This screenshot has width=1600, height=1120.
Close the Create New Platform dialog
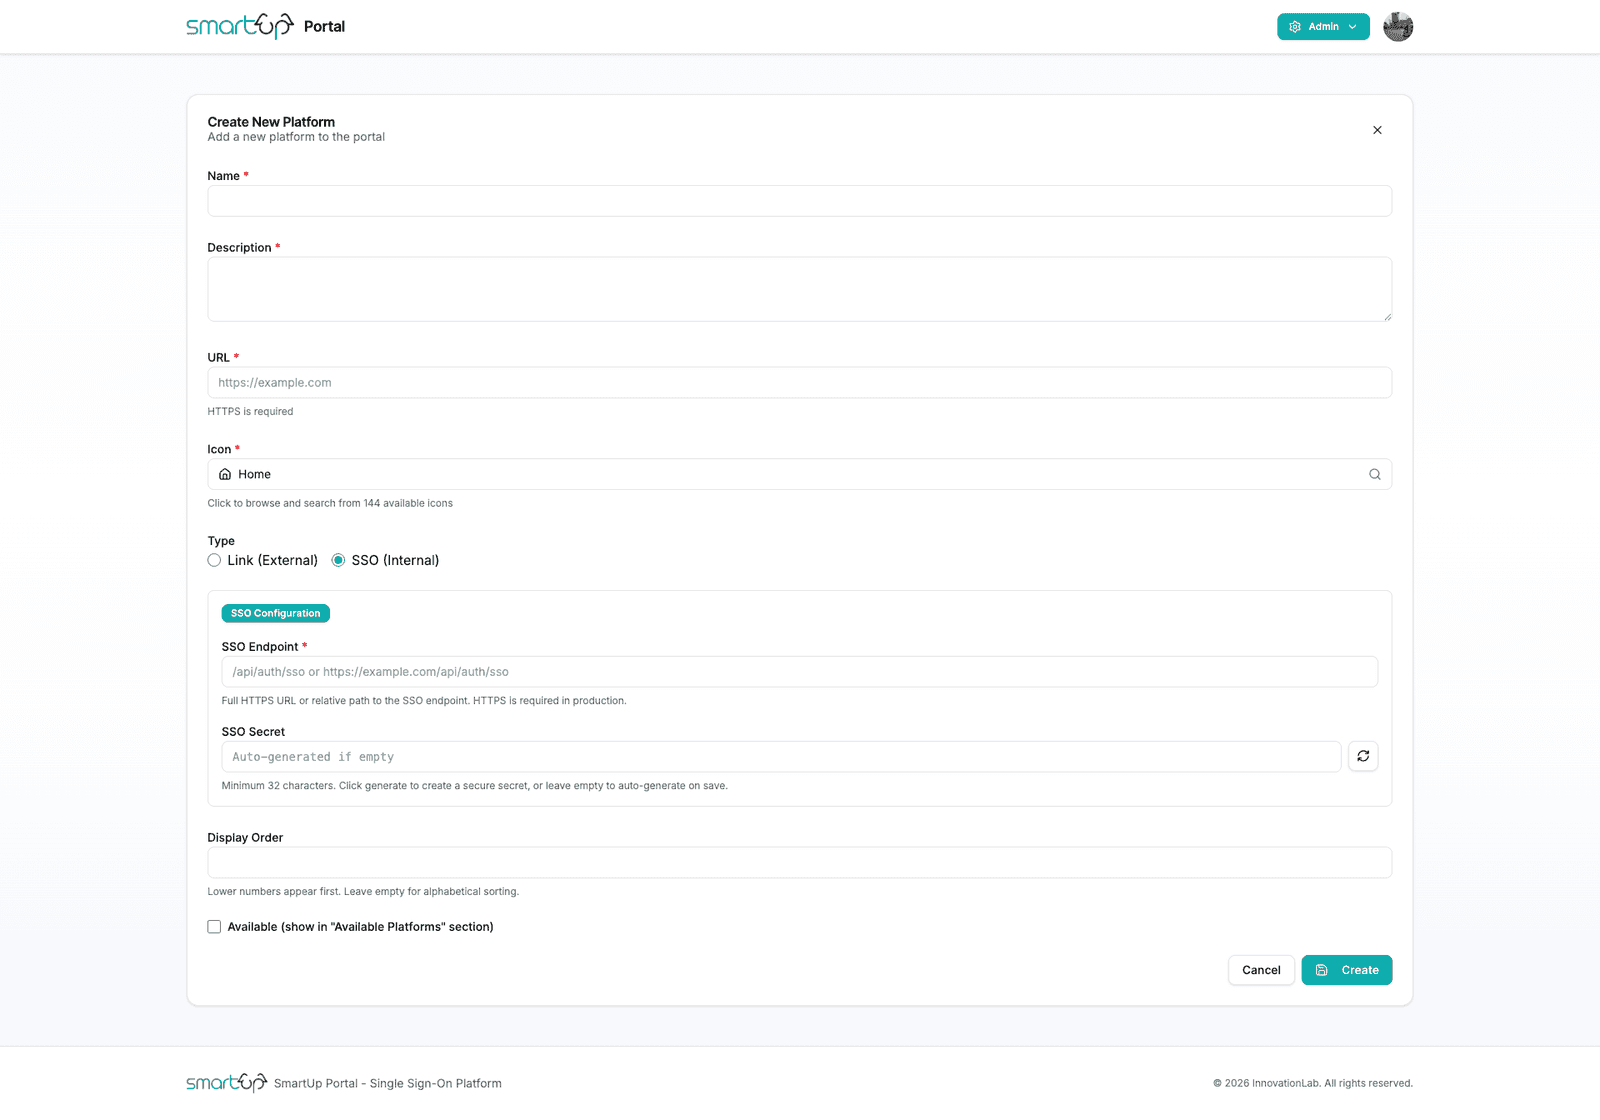[1377, 130]
